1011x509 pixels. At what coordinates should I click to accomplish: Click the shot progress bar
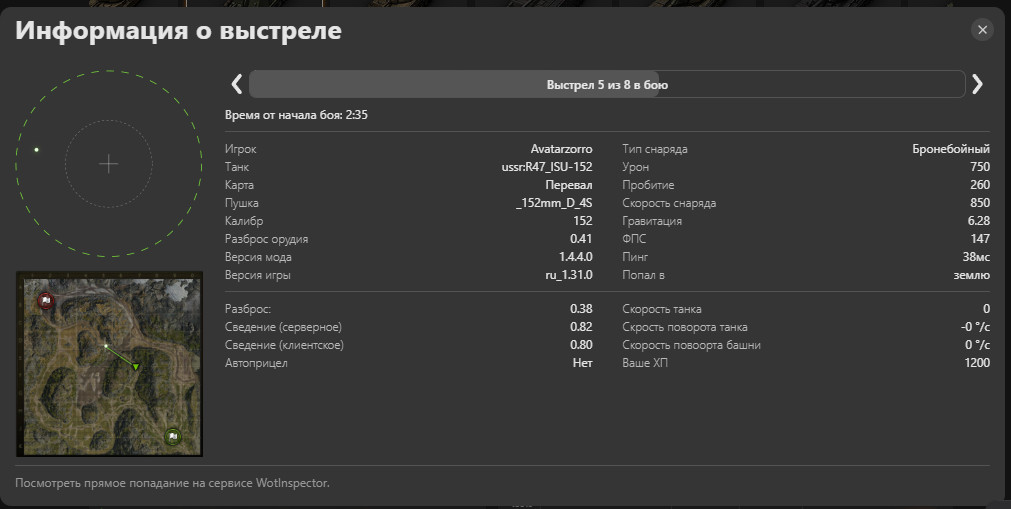(606, 85)
